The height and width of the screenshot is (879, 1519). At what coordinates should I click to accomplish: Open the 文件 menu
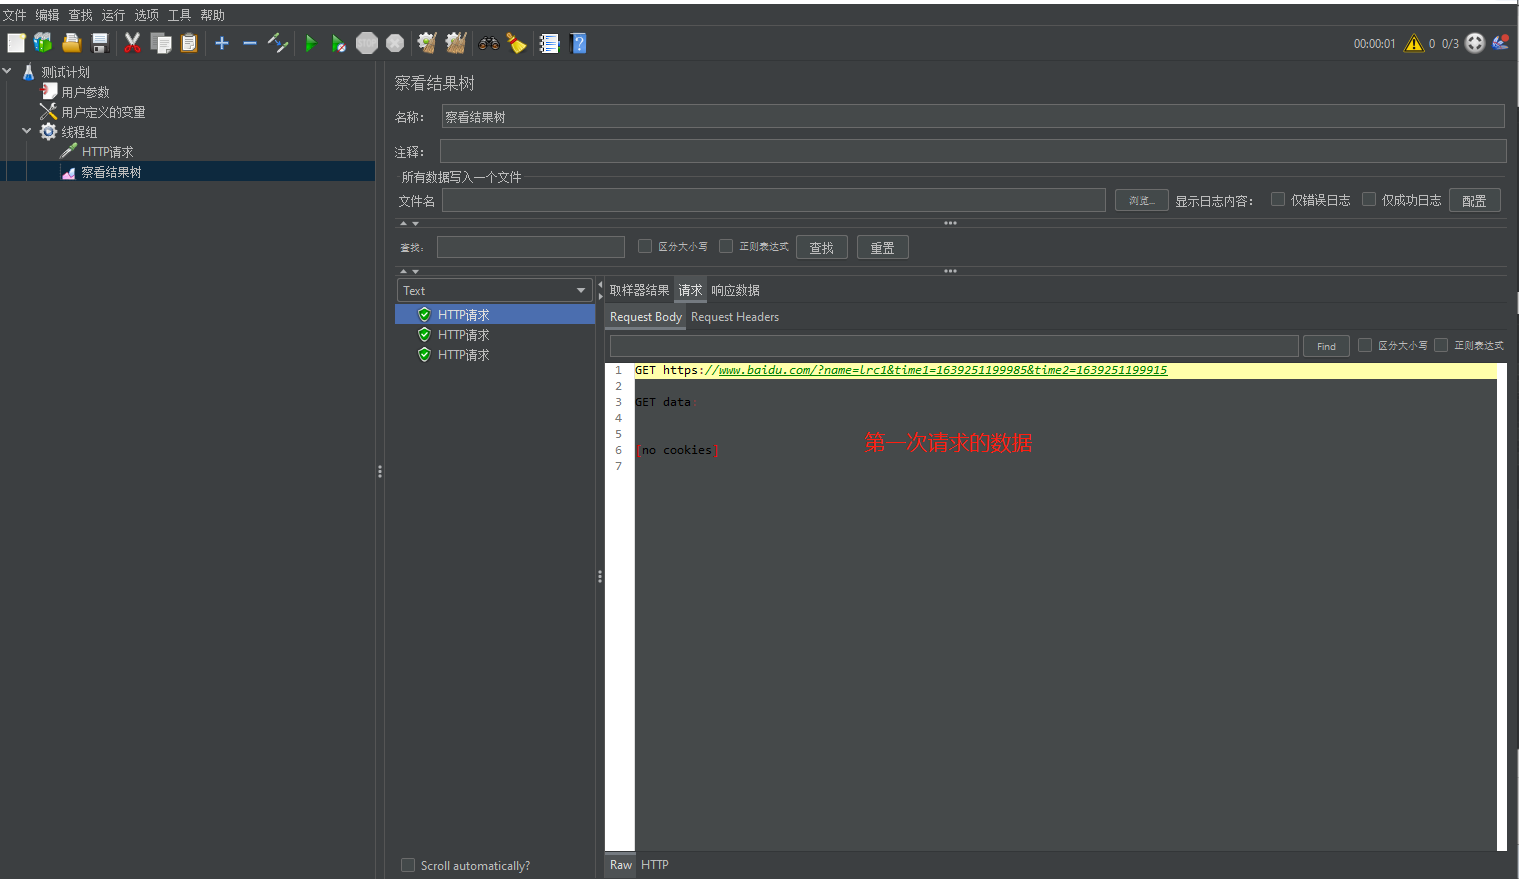(x=15, y=15)
